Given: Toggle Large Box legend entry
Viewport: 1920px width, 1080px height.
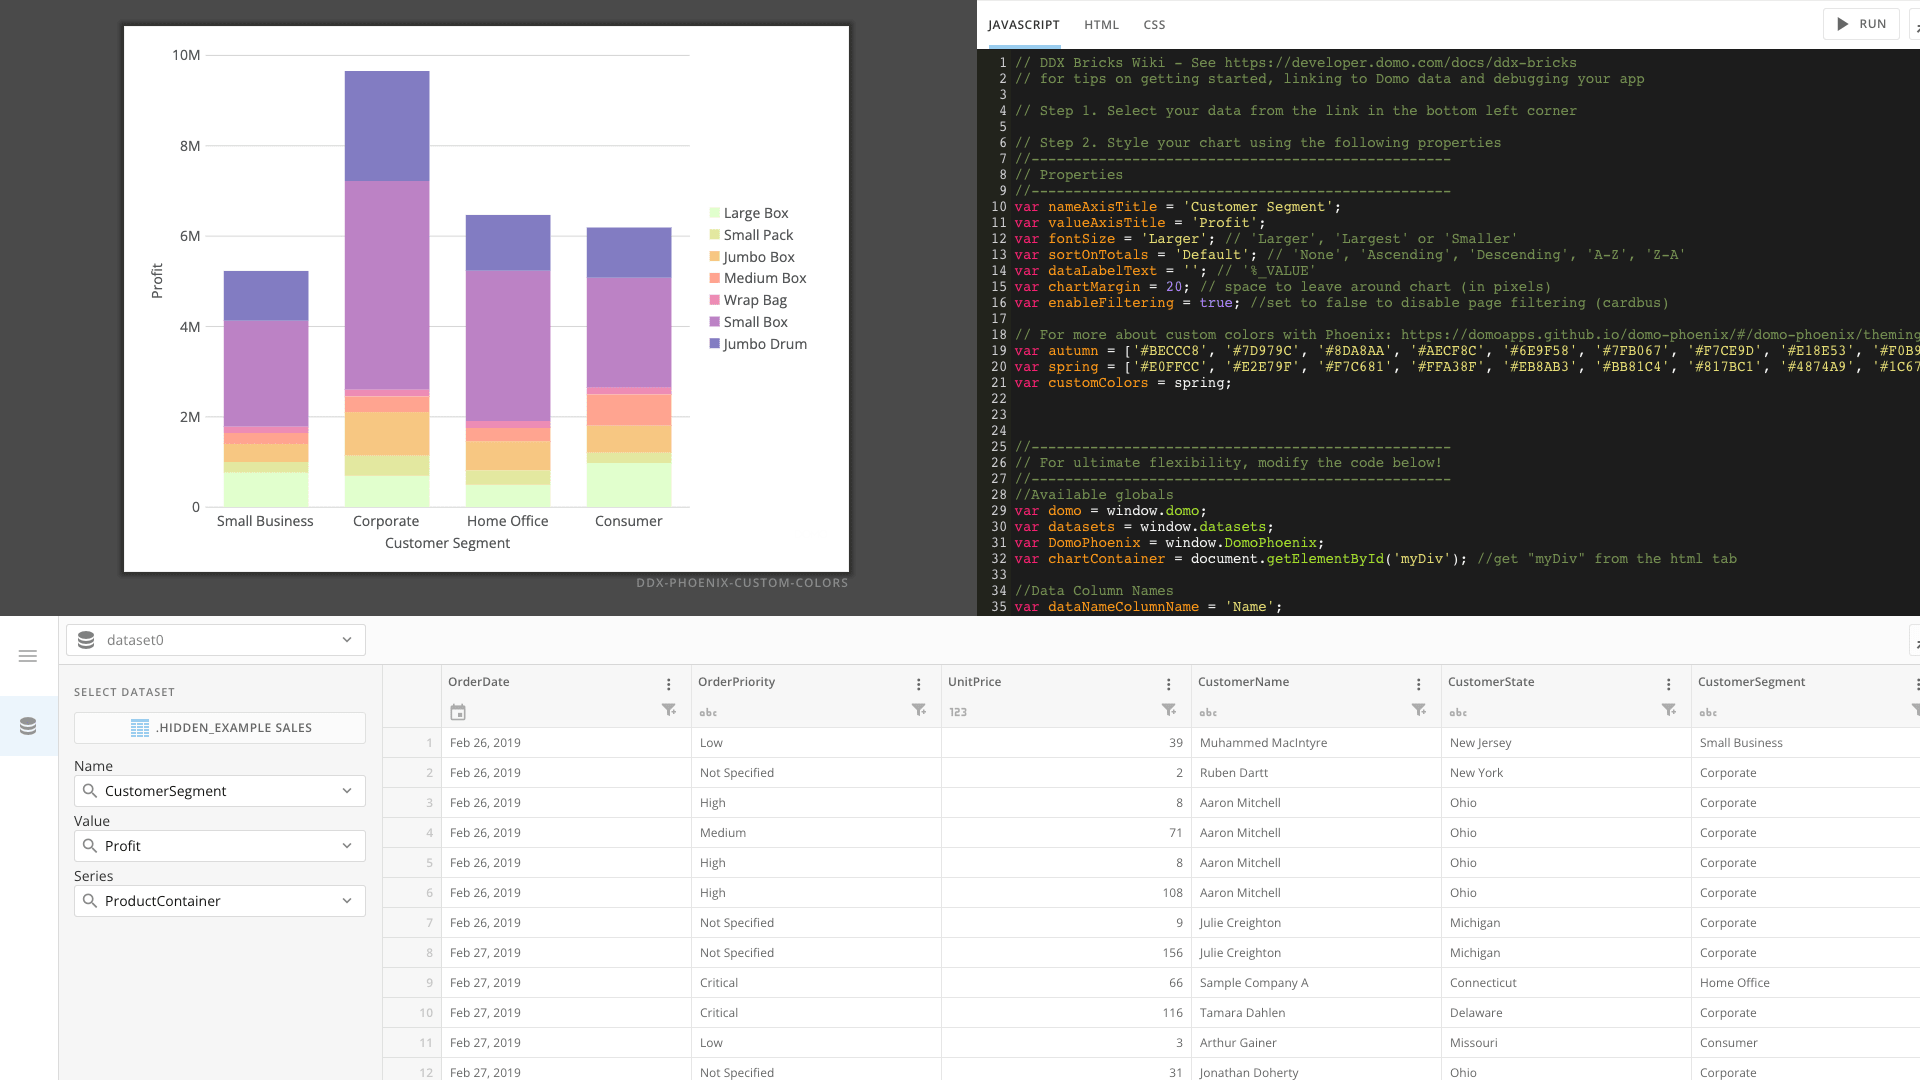Looking at the screenshot, I should click(x=755, y=213).
